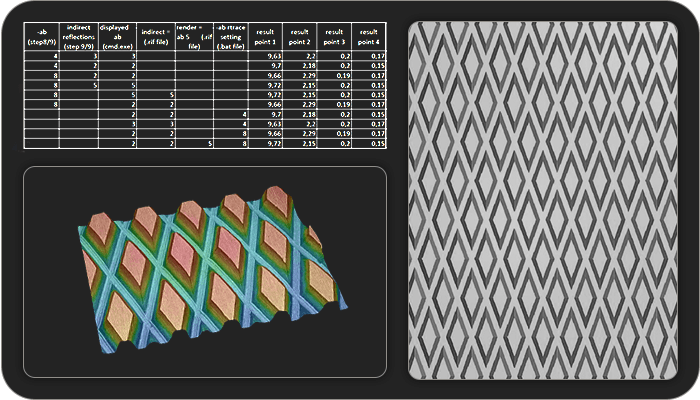Viewport: 700px width, 400px height.
Task: Click the 'displayed ab (cmd.exe)' column header
Action: (x=117, y=37)
